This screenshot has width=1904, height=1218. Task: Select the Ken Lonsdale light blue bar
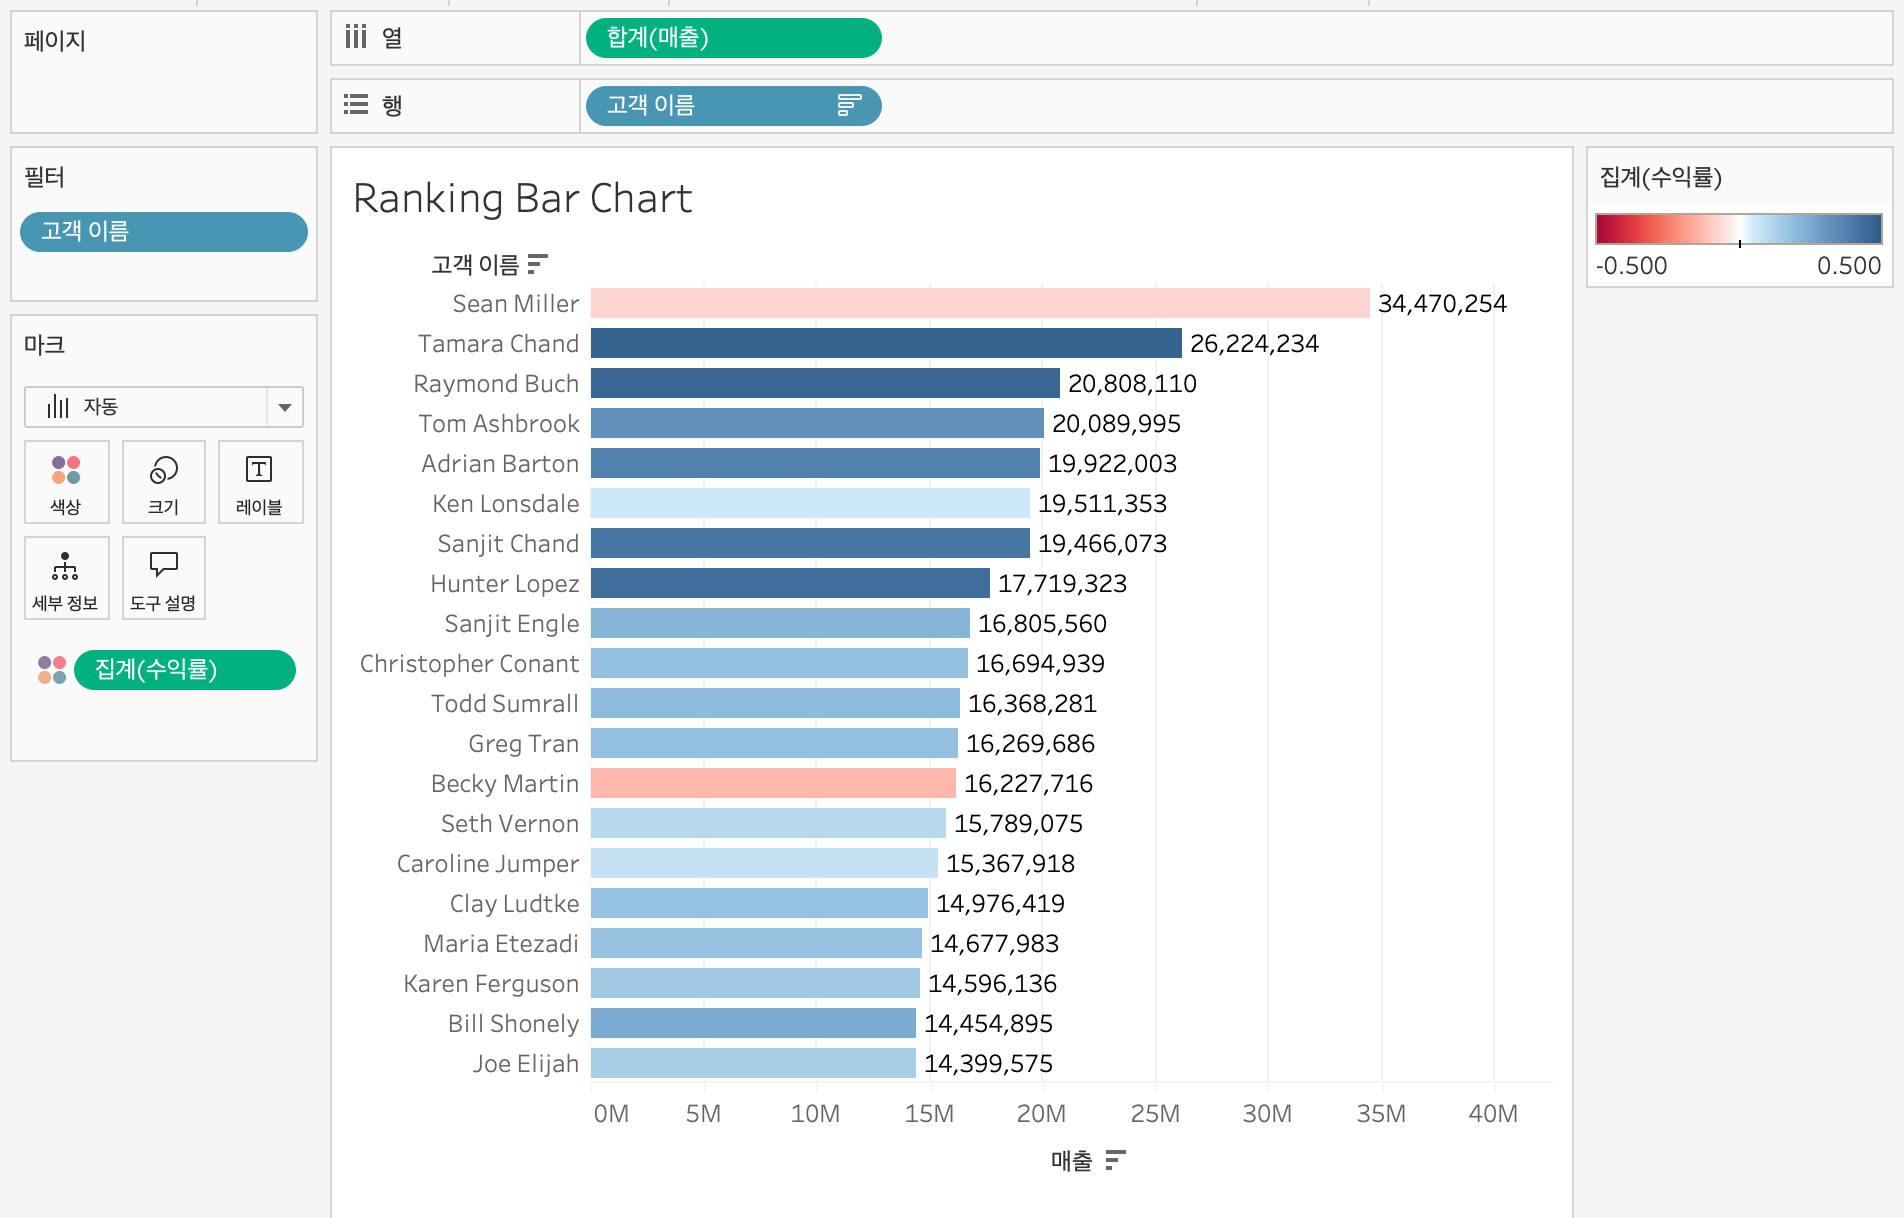tap(810, 503)
